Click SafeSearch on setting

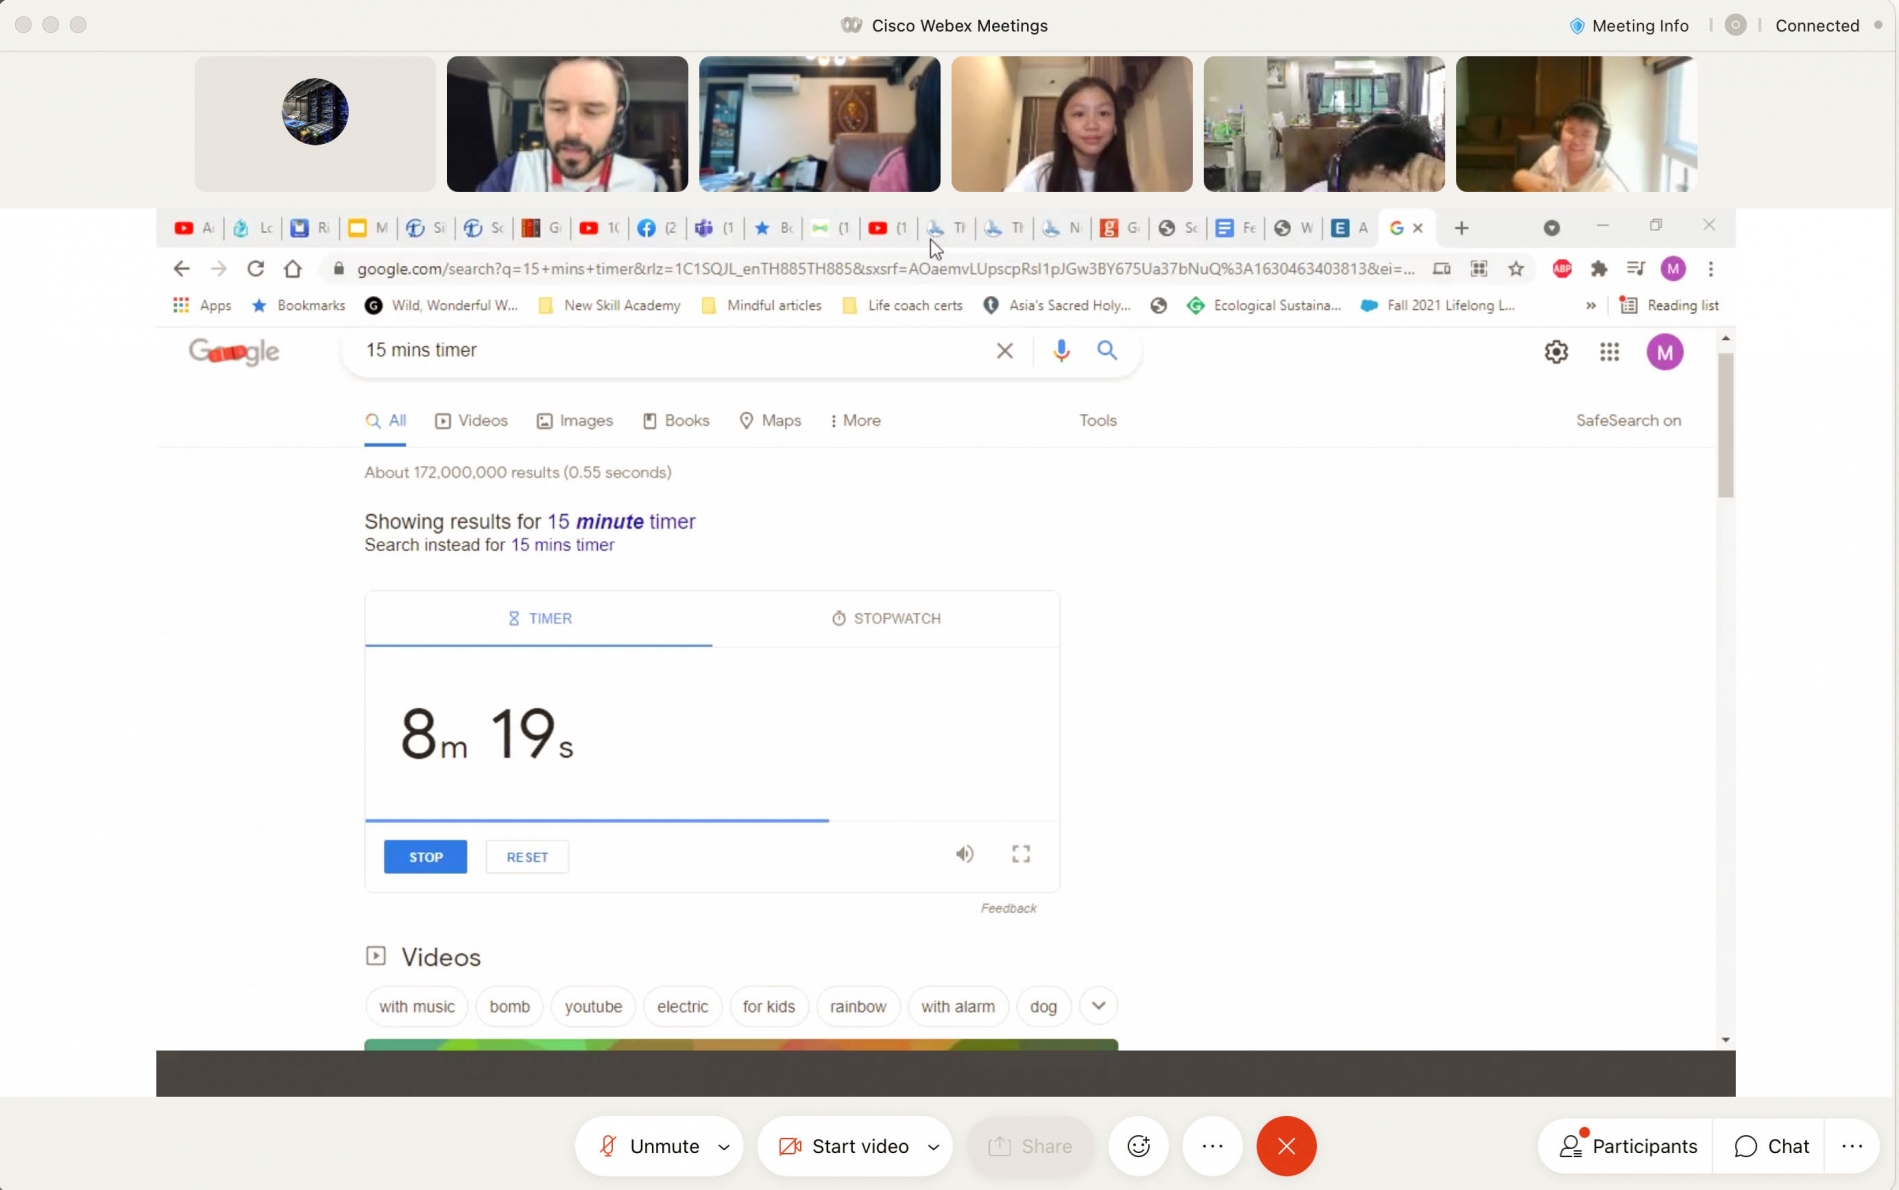(1628, 421)
